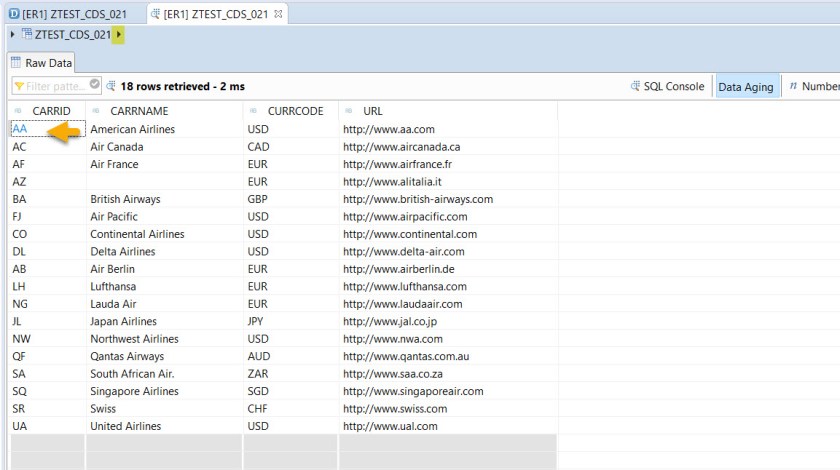The image size is (840, 470).
Task: Select the JPY currency cell
Action: [x=291, y=322]
